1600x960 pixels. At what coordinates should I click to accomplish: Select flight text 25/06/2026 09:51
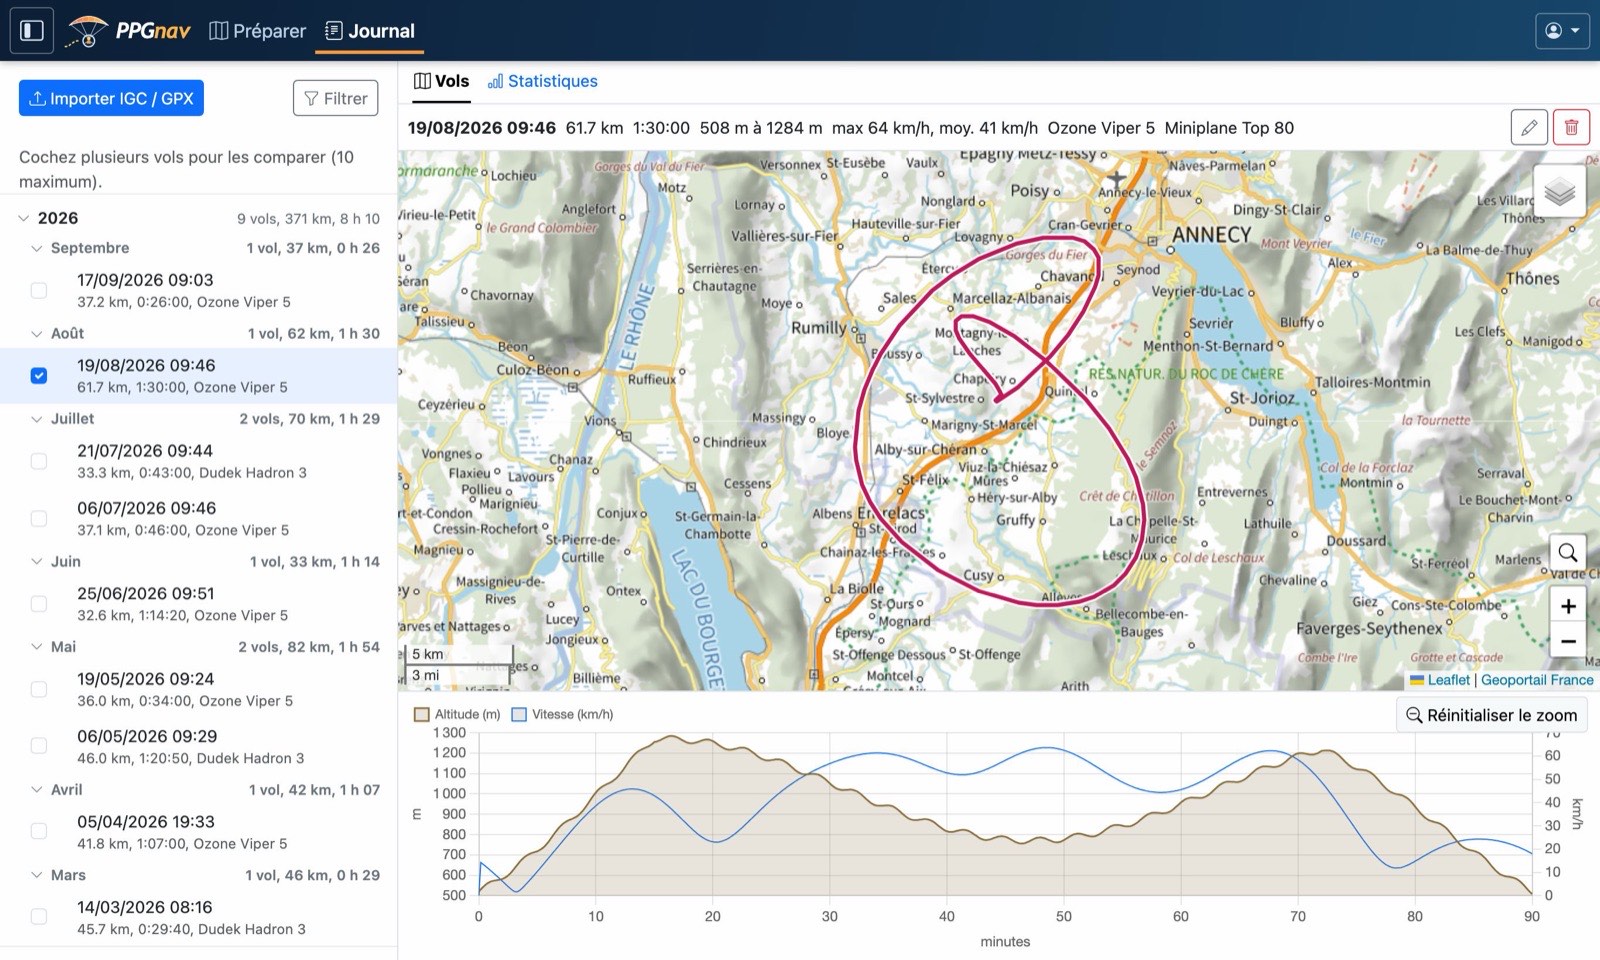(146, 594)
